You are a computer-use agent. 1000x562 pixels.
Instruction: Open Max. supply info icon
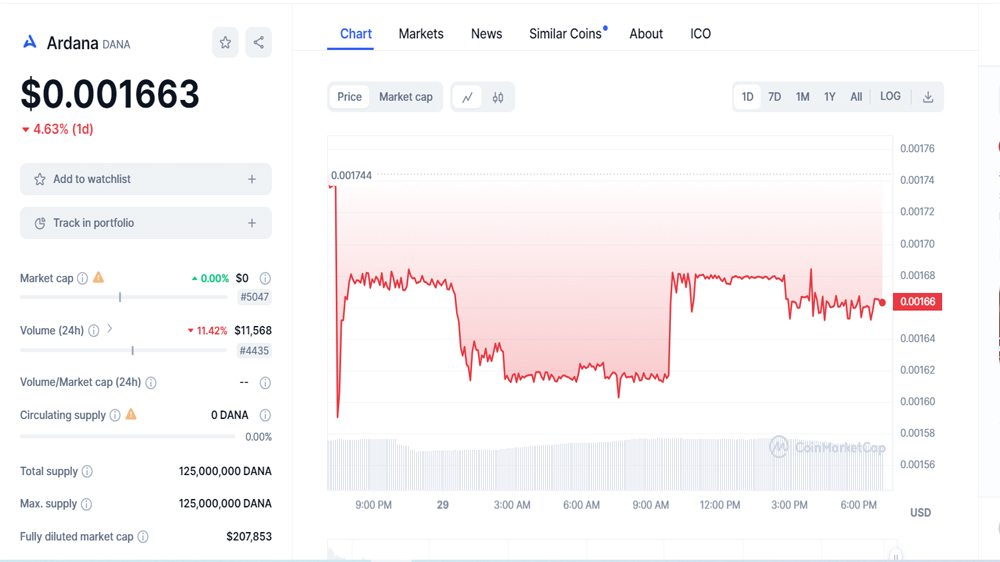pyautogui.click(x=87, y=504)
